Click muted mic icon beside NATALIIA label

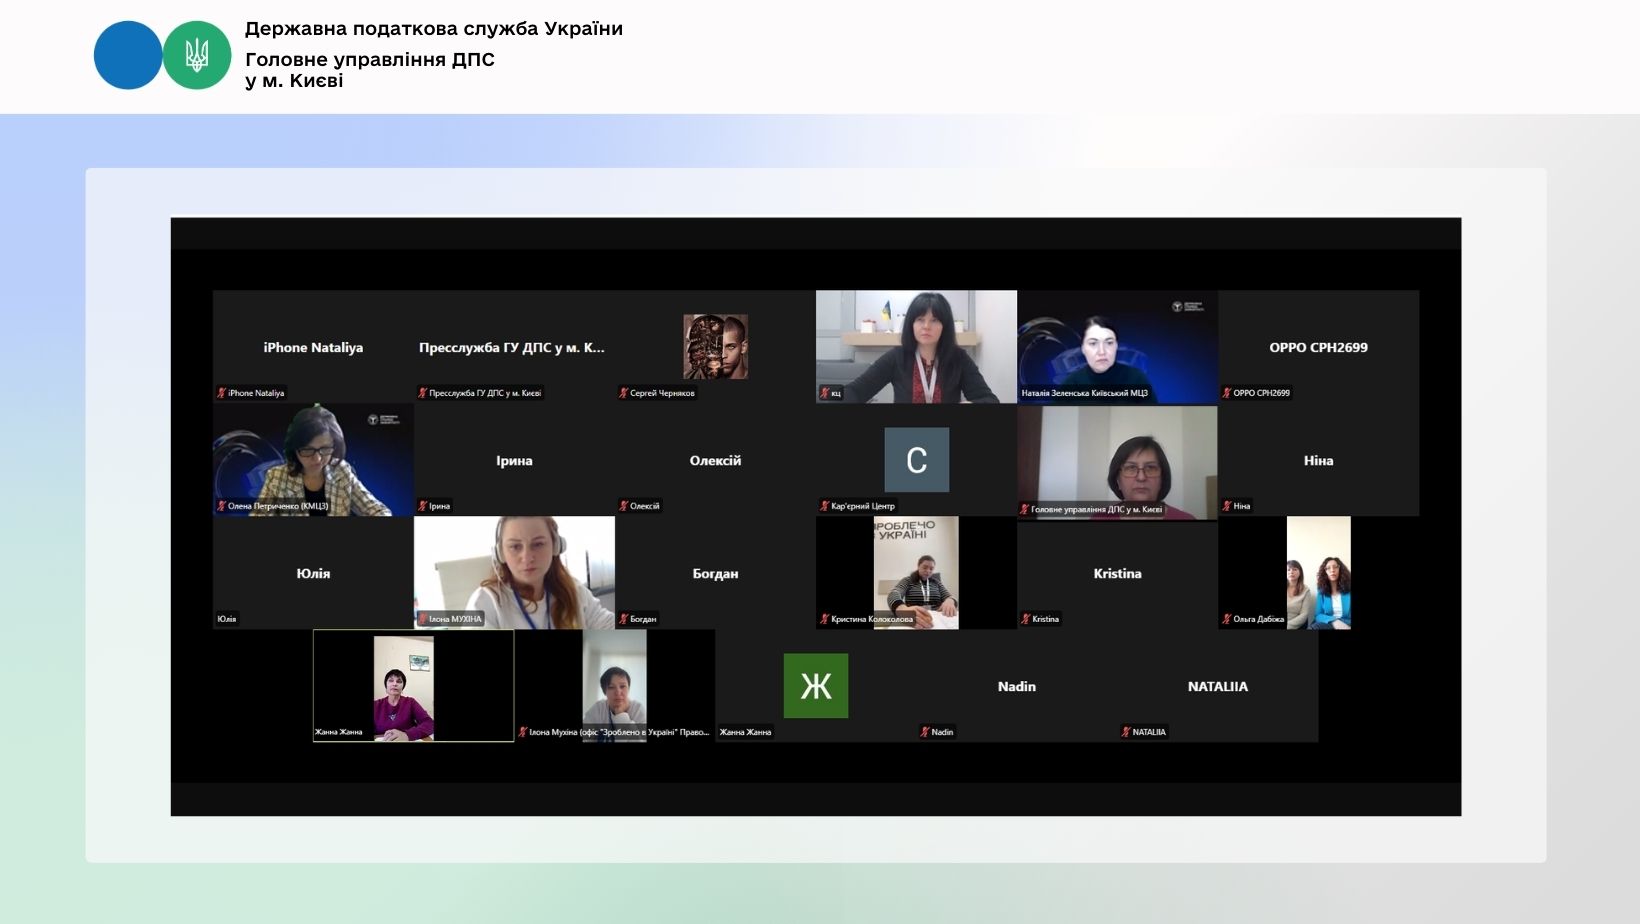[1126, 732]
